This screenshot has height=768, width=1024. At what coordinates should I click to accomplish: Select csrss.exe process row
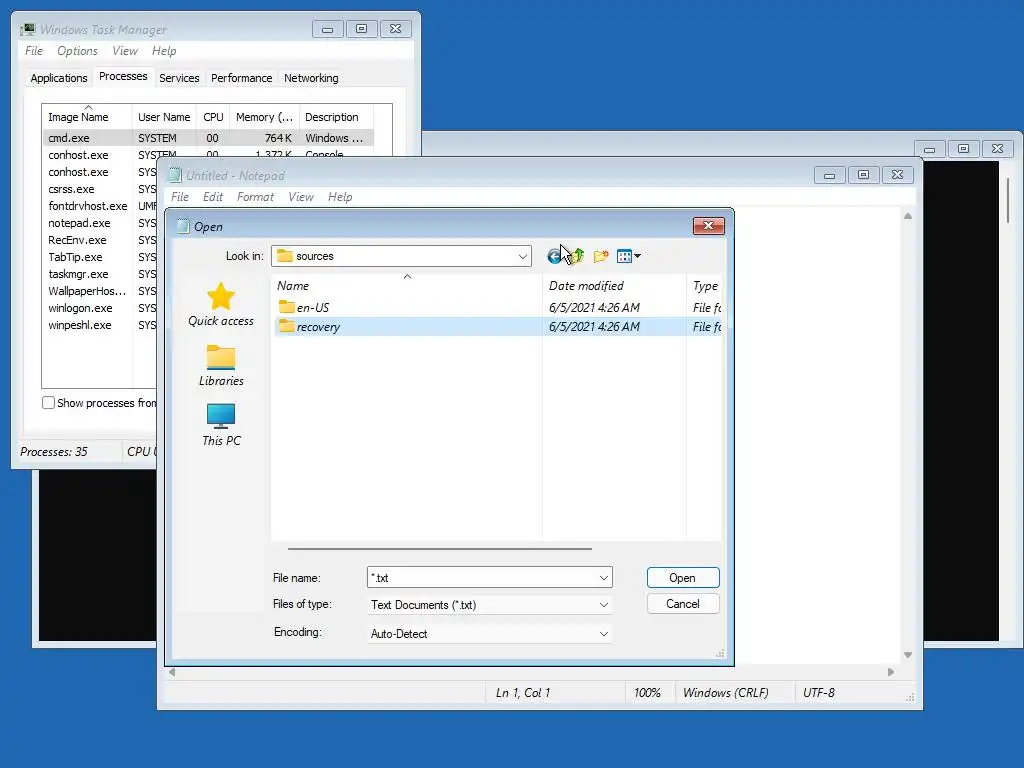[x=100, y=189]
